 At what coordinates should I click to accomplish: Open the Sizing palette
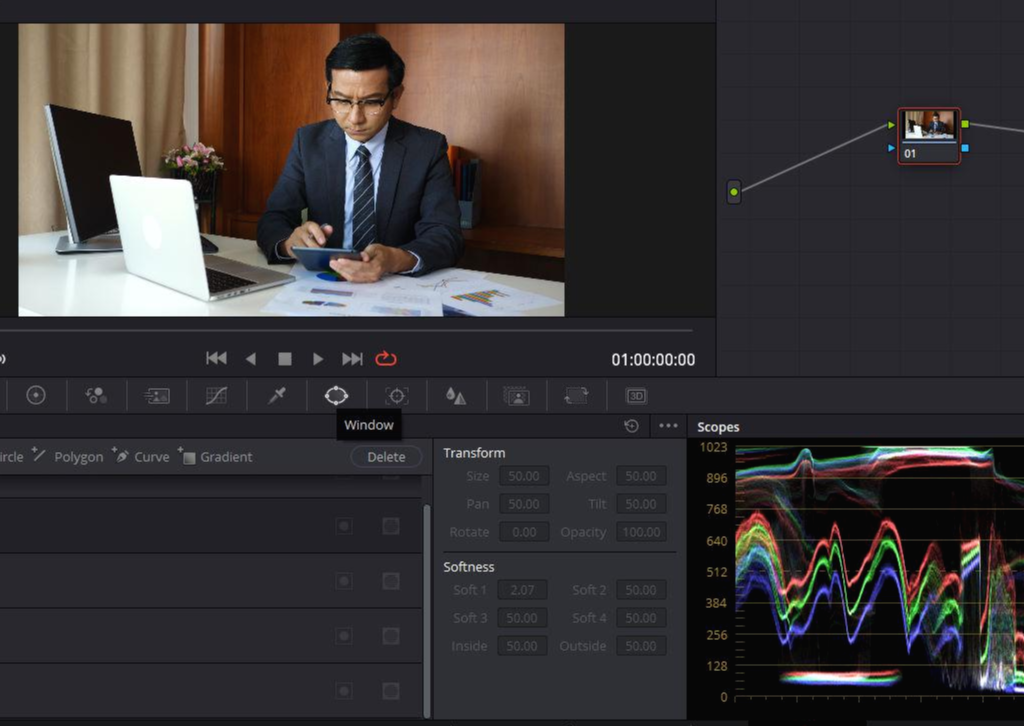576,395
